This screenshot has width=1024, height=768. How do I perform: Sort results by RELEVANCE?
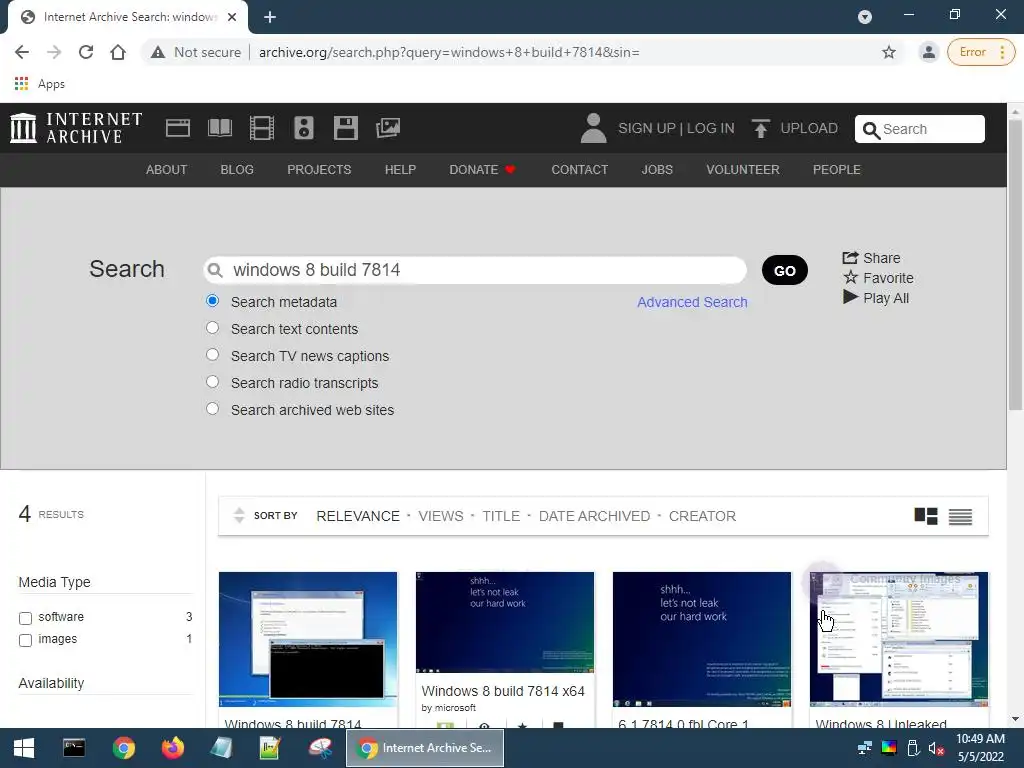click(358, 516)
